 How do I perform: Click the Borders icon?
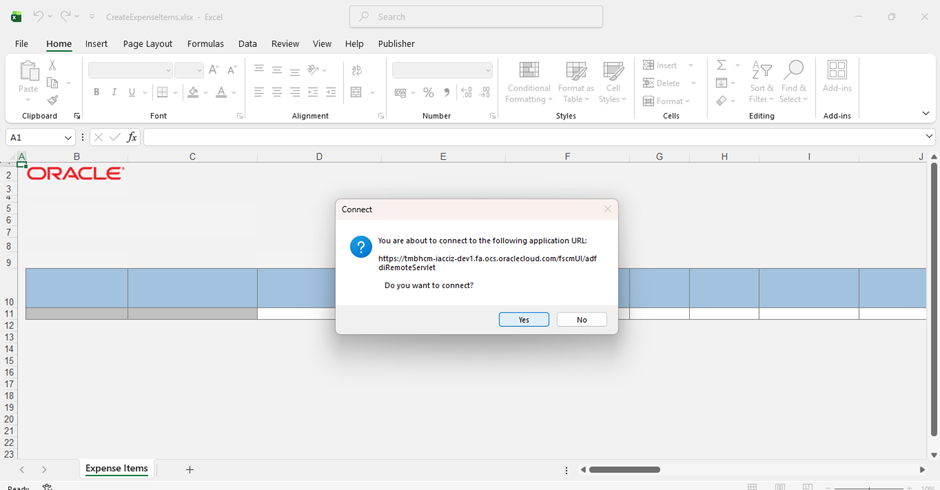[162, 92]
